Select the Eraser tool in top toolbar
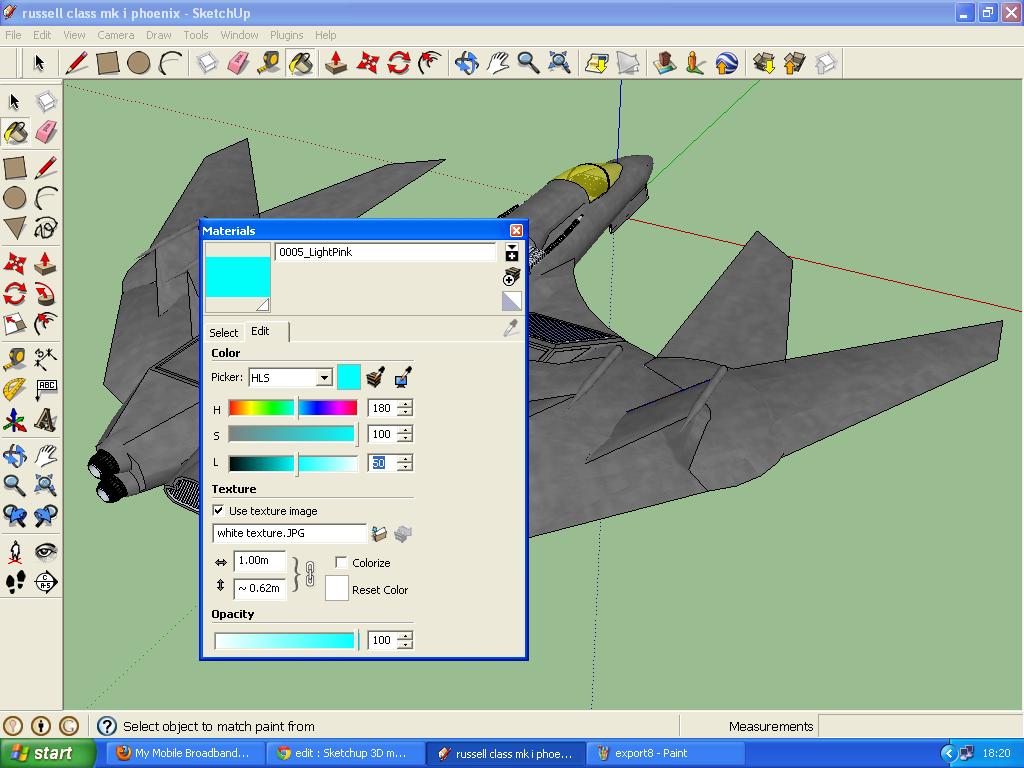Viewport: 1024px width, 768px height. (238, 63)
